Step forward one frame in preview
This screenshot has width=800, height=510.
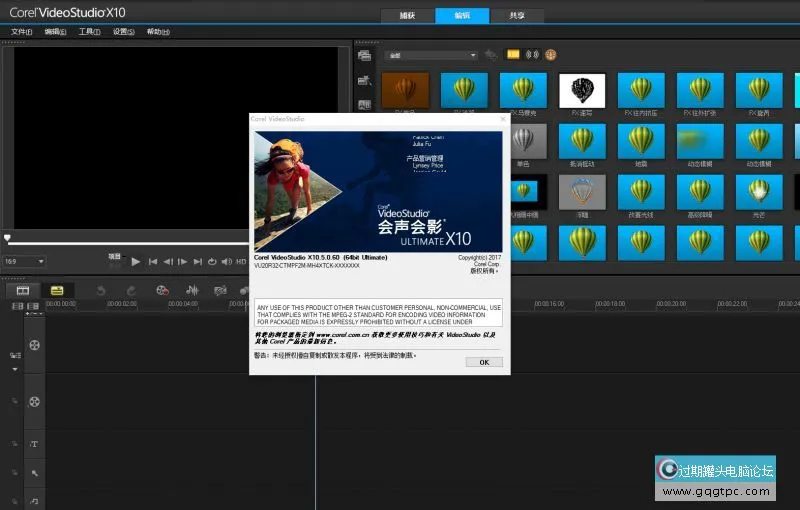(x=182, y=262)
